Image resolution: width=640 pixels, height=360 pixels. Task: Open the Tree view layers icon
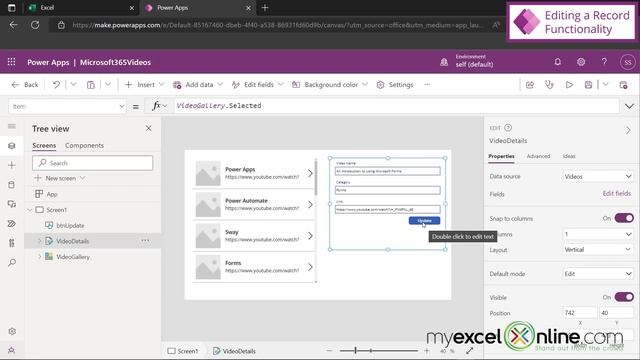click(12, 146)
